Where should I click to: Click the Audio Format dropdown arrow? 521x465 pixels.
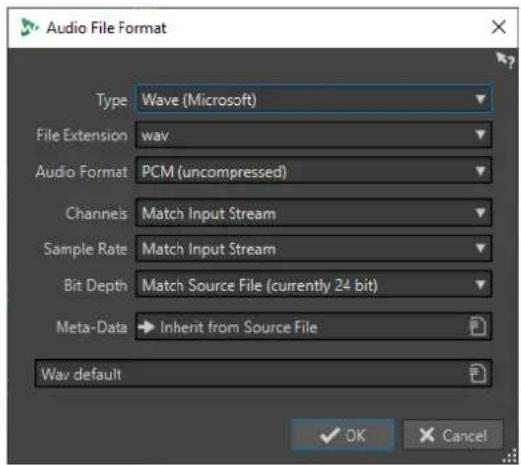tap(480, 171)
